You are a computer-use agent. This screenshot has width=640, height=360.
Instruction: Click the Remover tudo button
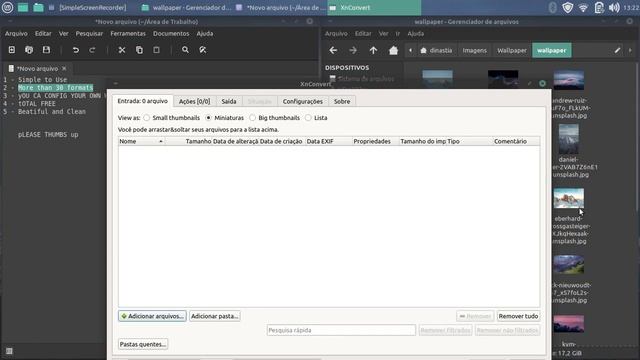pyautogui.click(x=518, y=316)
